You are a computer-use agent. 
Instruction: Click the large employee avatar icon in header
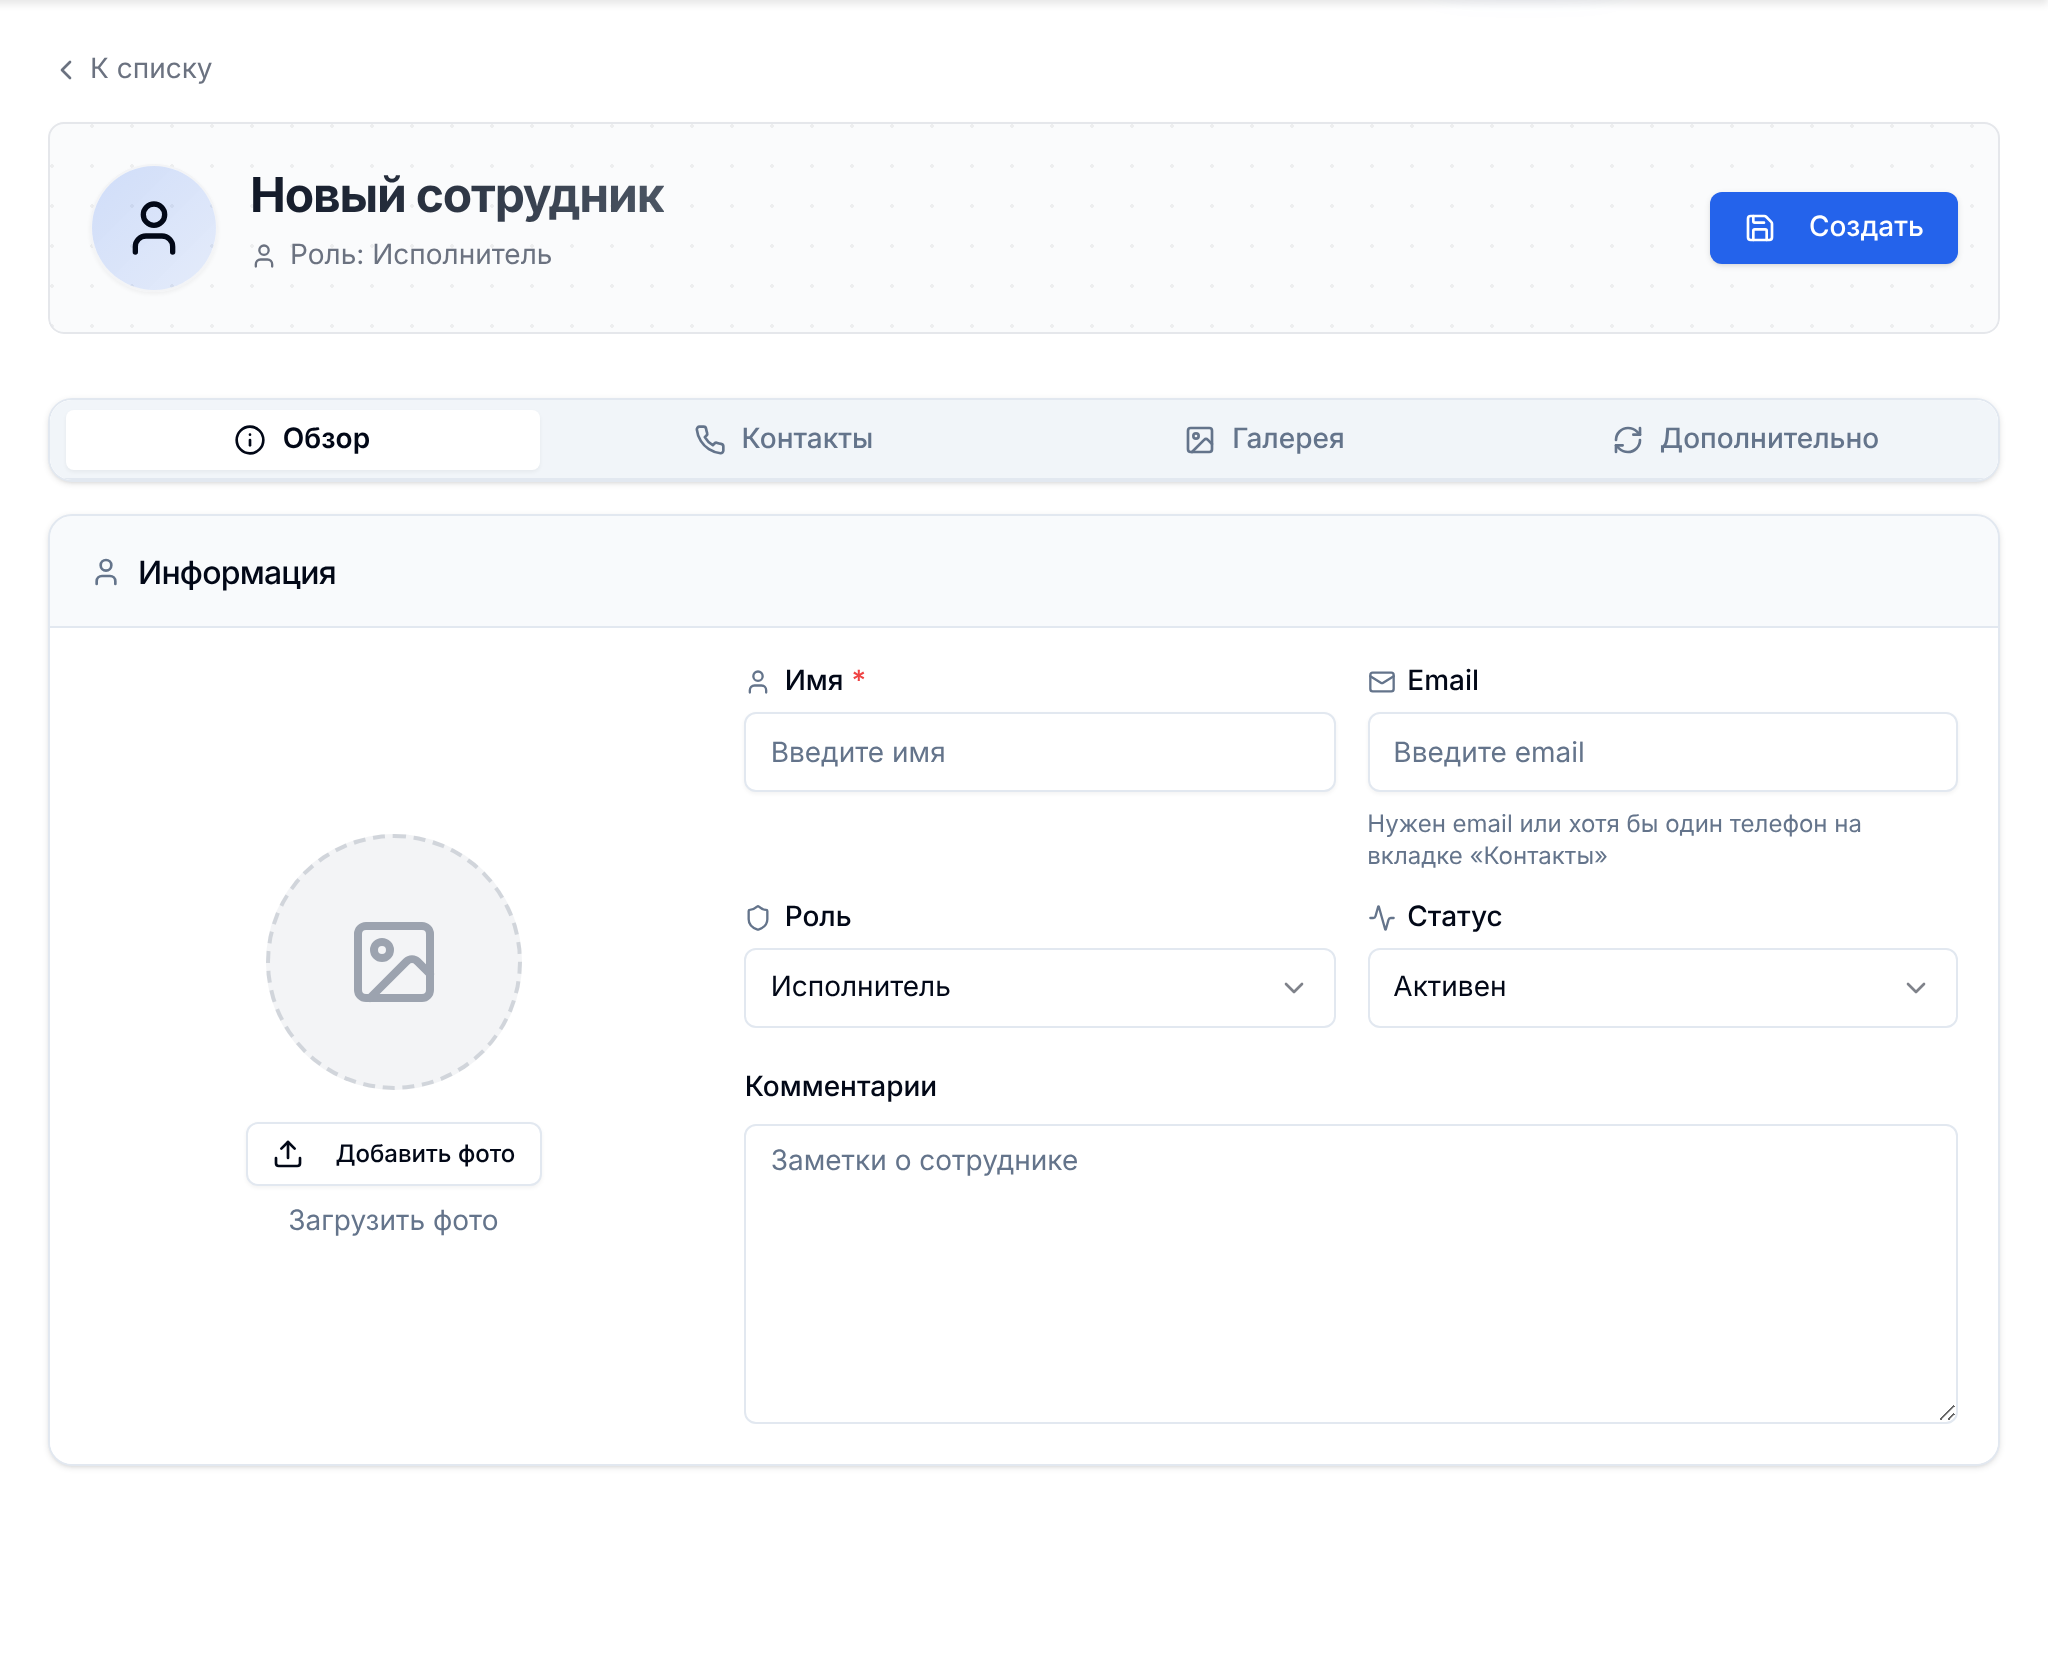point(154,228)
